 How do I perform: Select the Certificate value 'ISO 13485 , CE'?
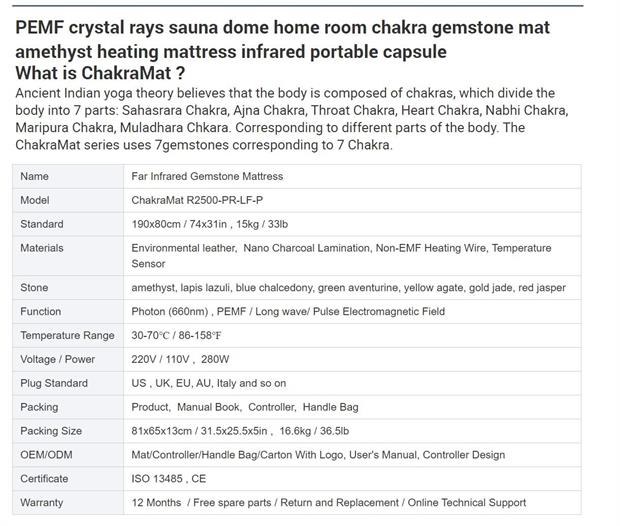pos(169,479)
